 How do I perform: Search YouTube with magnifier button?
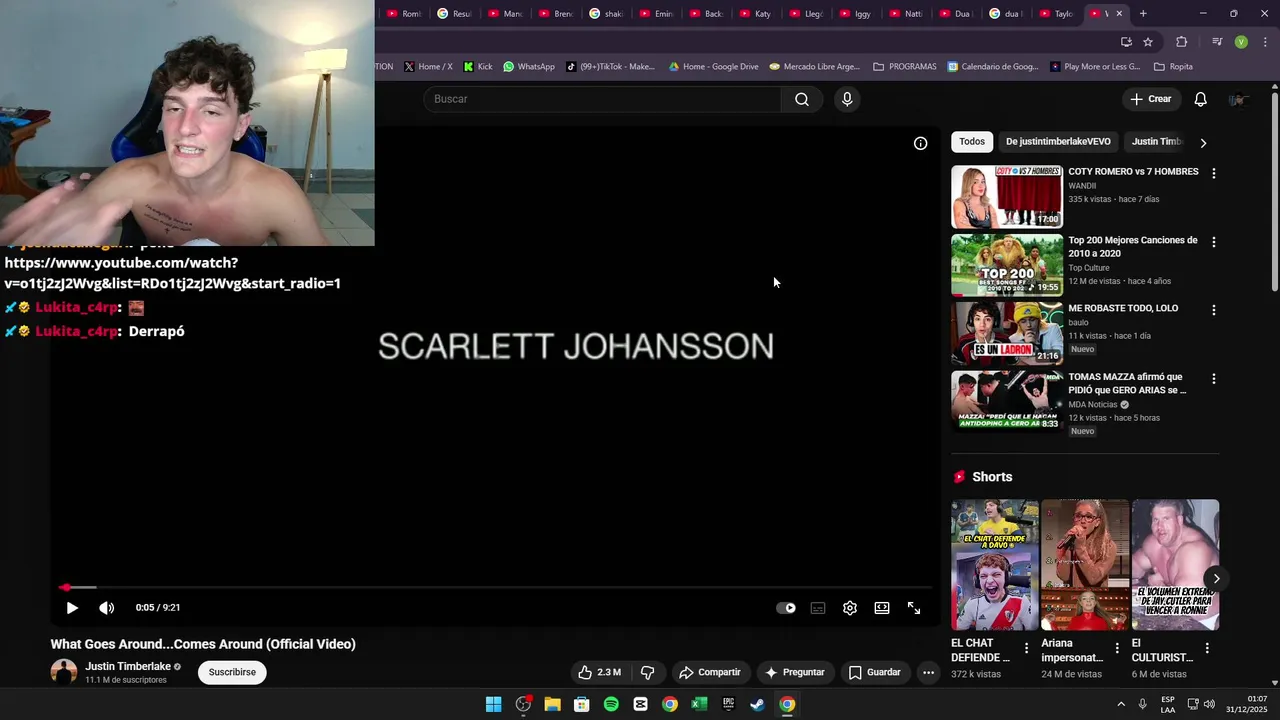(x=802, y=99)
